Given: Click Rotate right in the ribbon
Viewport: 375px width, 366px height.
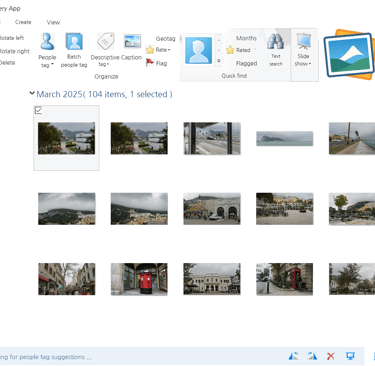Looking at the screenshot, I should pos(15,51).
